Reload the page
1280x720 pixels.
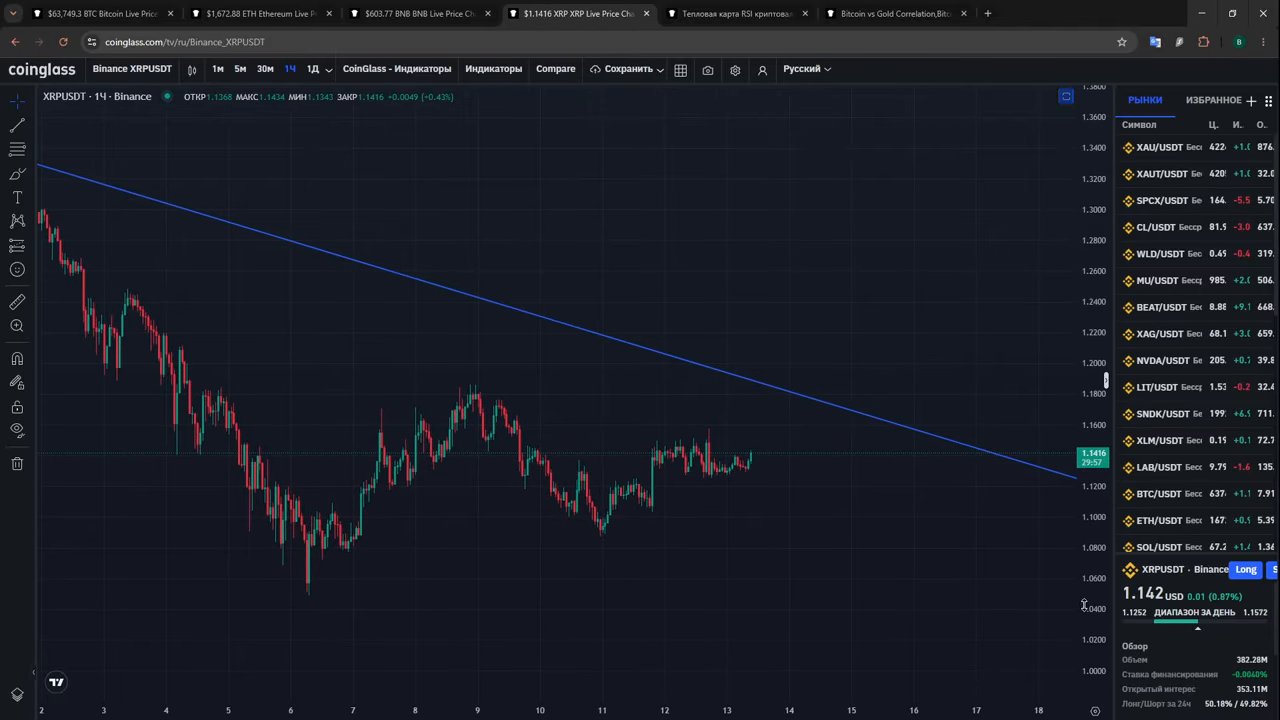[63, 42]
